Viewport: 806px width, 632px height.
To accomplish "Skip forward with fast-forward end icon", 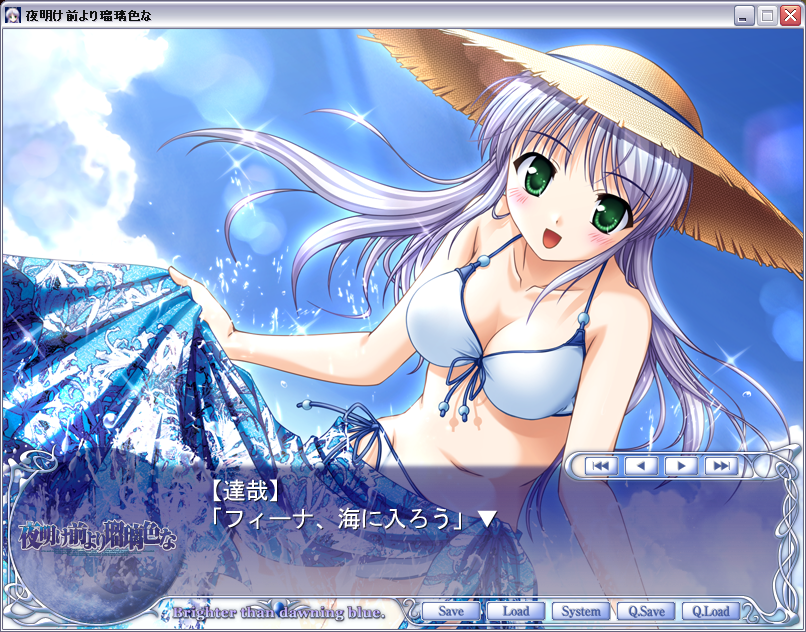I will pos(721,466).
